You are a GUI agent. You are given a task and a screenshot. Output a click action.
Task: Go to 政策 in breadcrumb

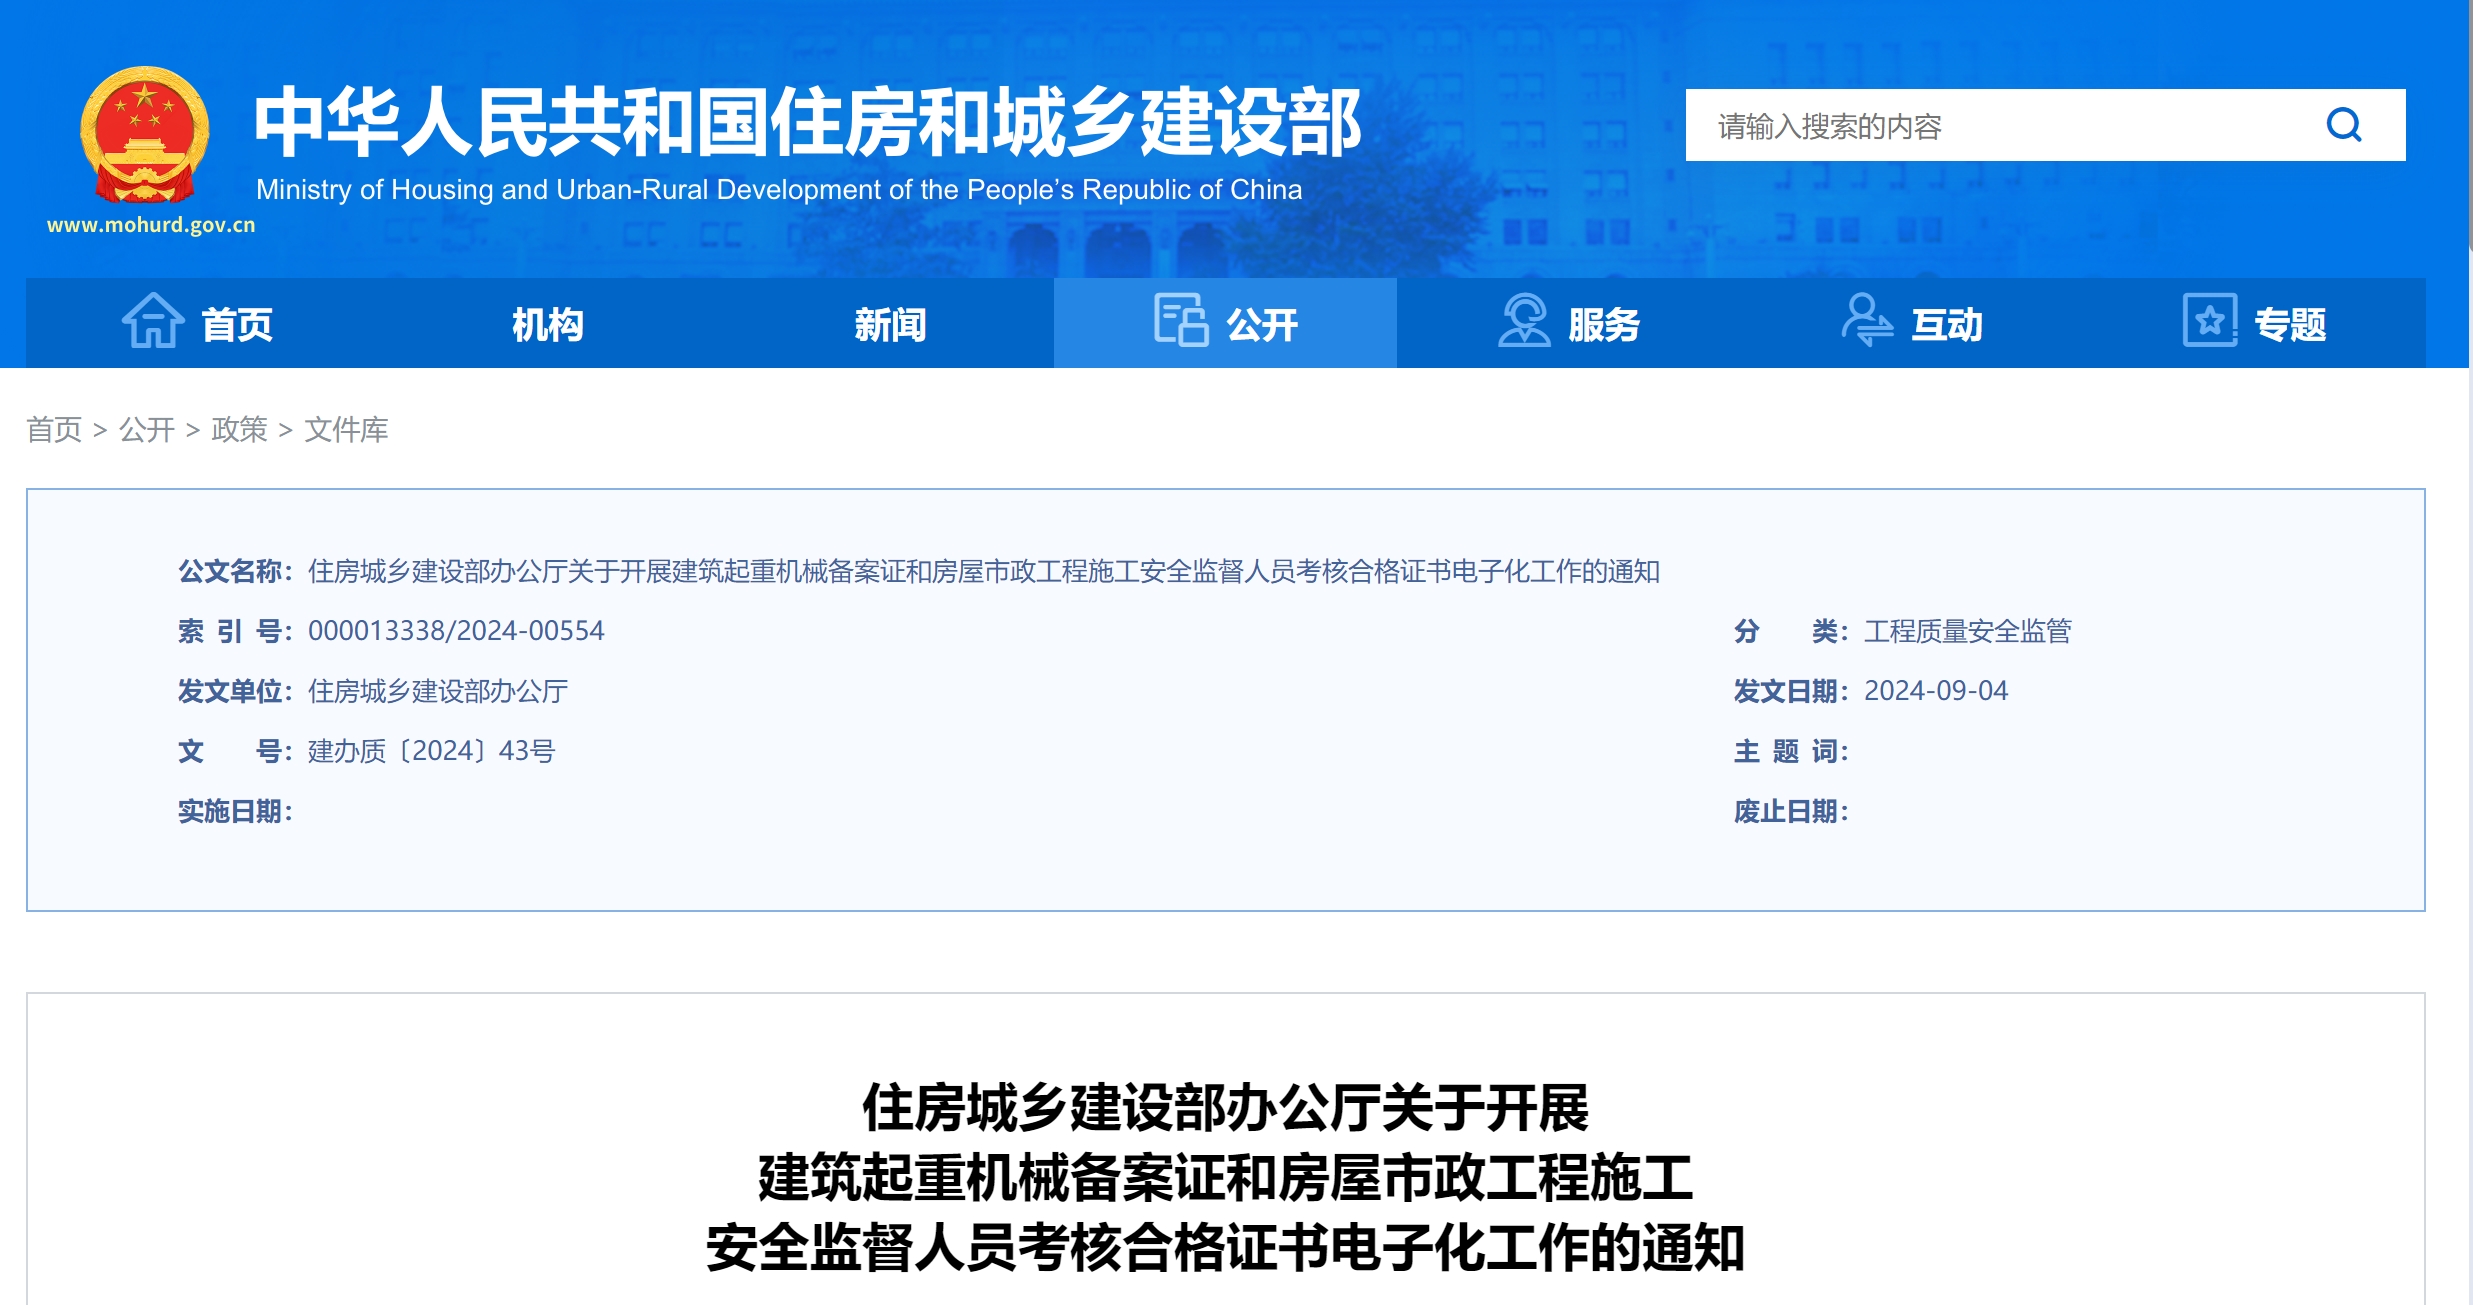240,430
